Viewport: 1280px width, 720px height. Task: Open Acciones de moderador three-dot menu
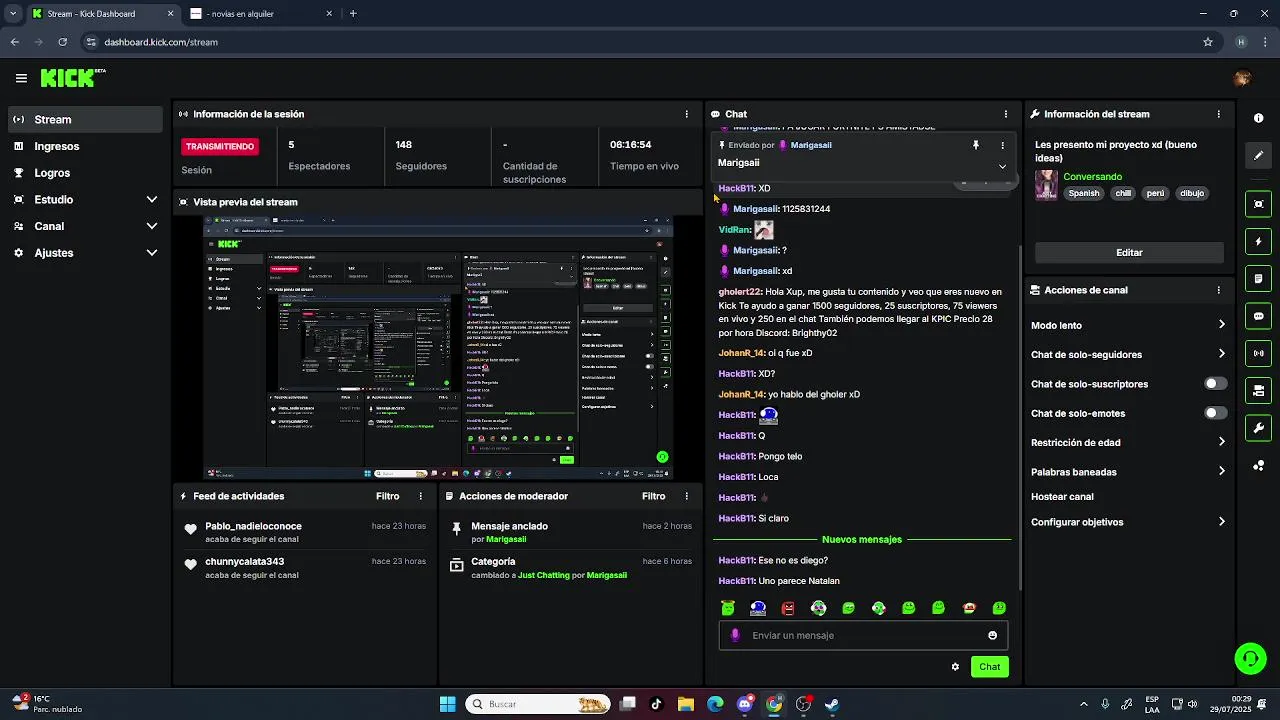(686, 496)
